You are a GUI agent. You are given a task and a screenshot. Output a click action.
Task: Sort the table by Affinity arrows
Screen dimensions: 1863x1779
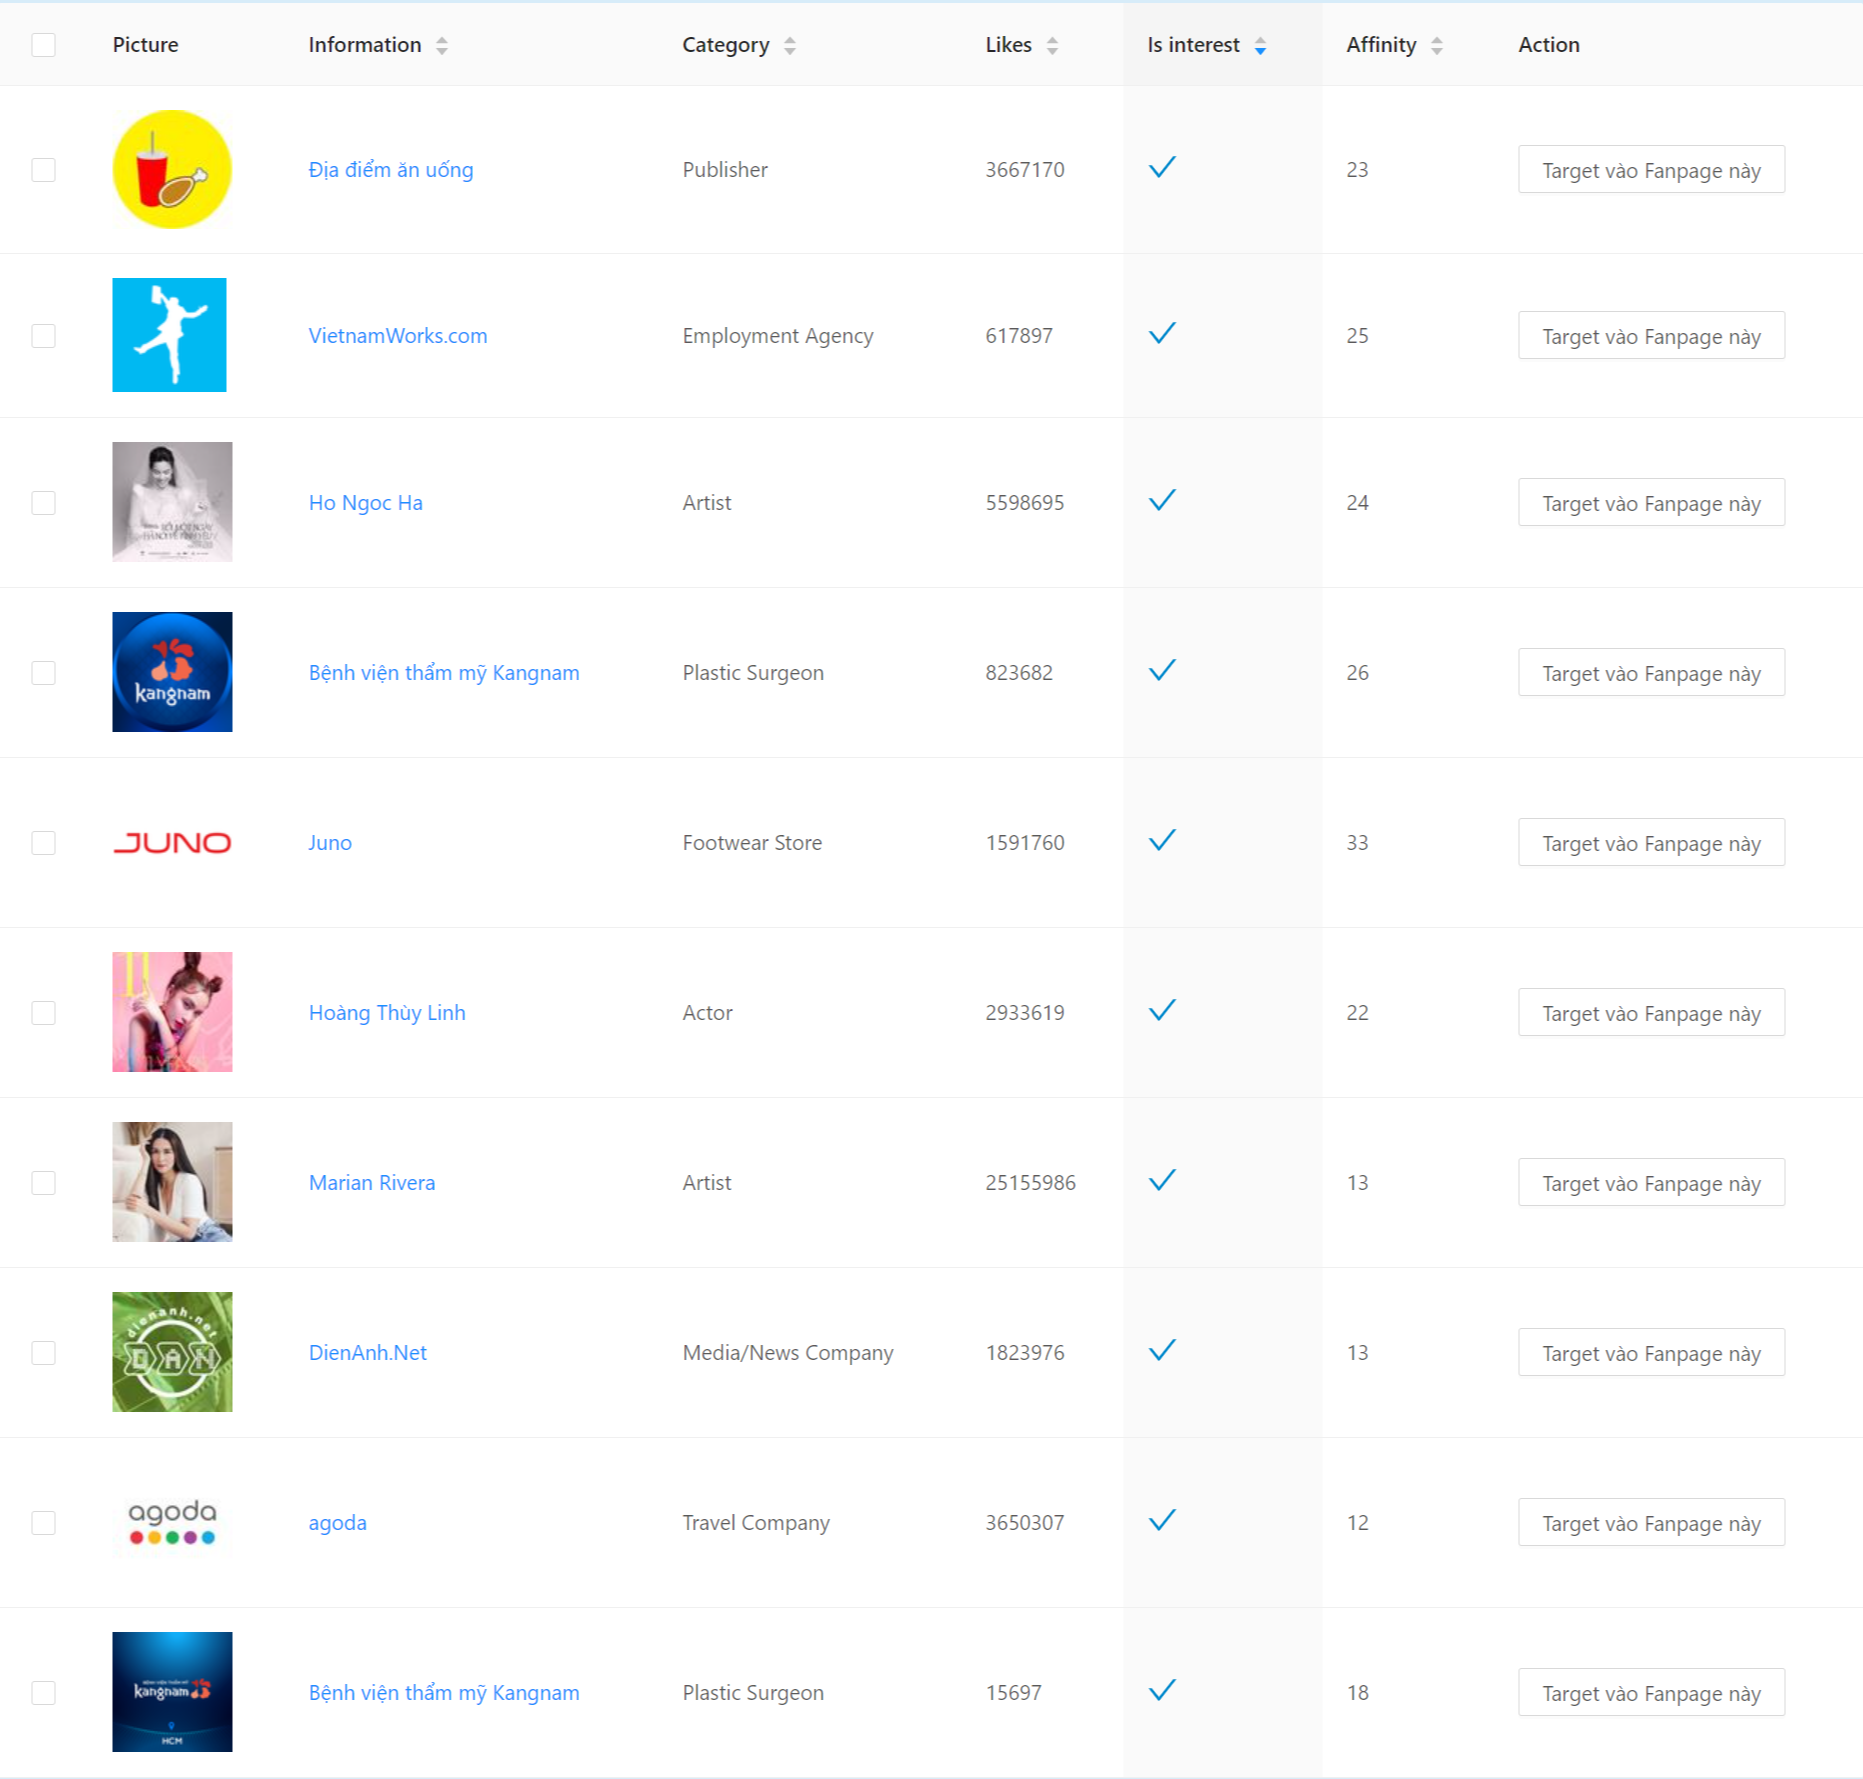coord(1437,45)
